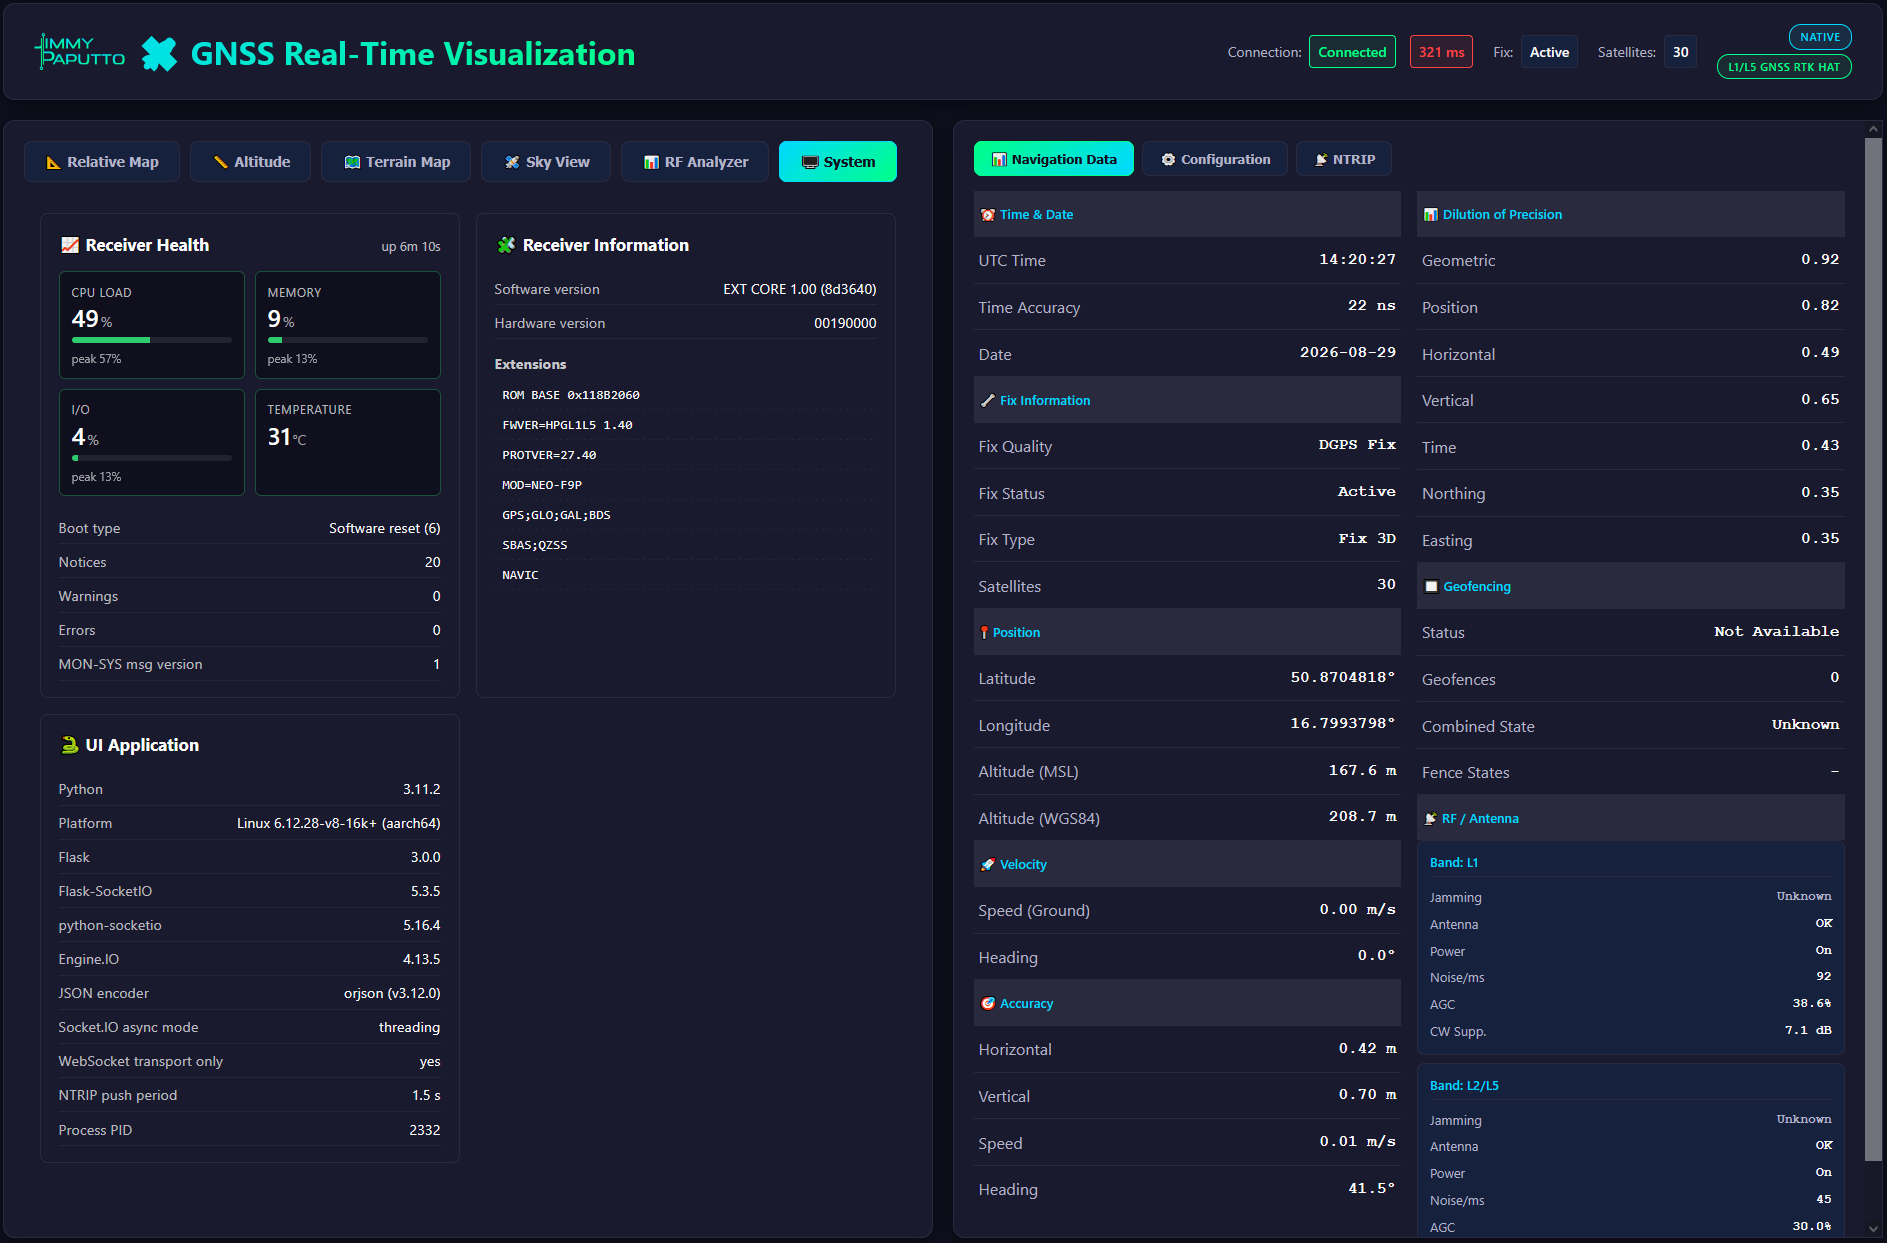1887x1243 pixels.
Task: Click the Jimmy Paputto logo
Action: [x=80, y=52]
